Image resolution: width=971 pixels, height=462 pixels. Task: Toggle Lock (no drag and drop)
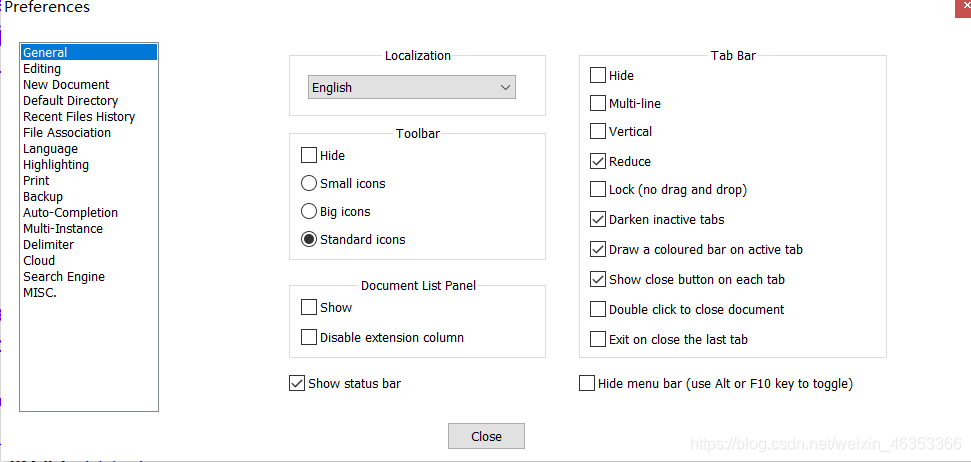[598, 190]
